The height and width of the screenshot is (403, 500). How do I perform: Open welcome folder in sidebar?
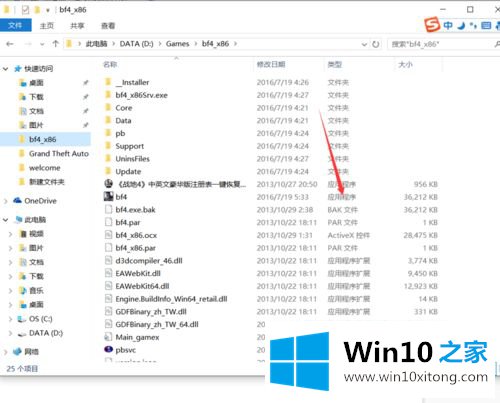(x=45, y=168)
